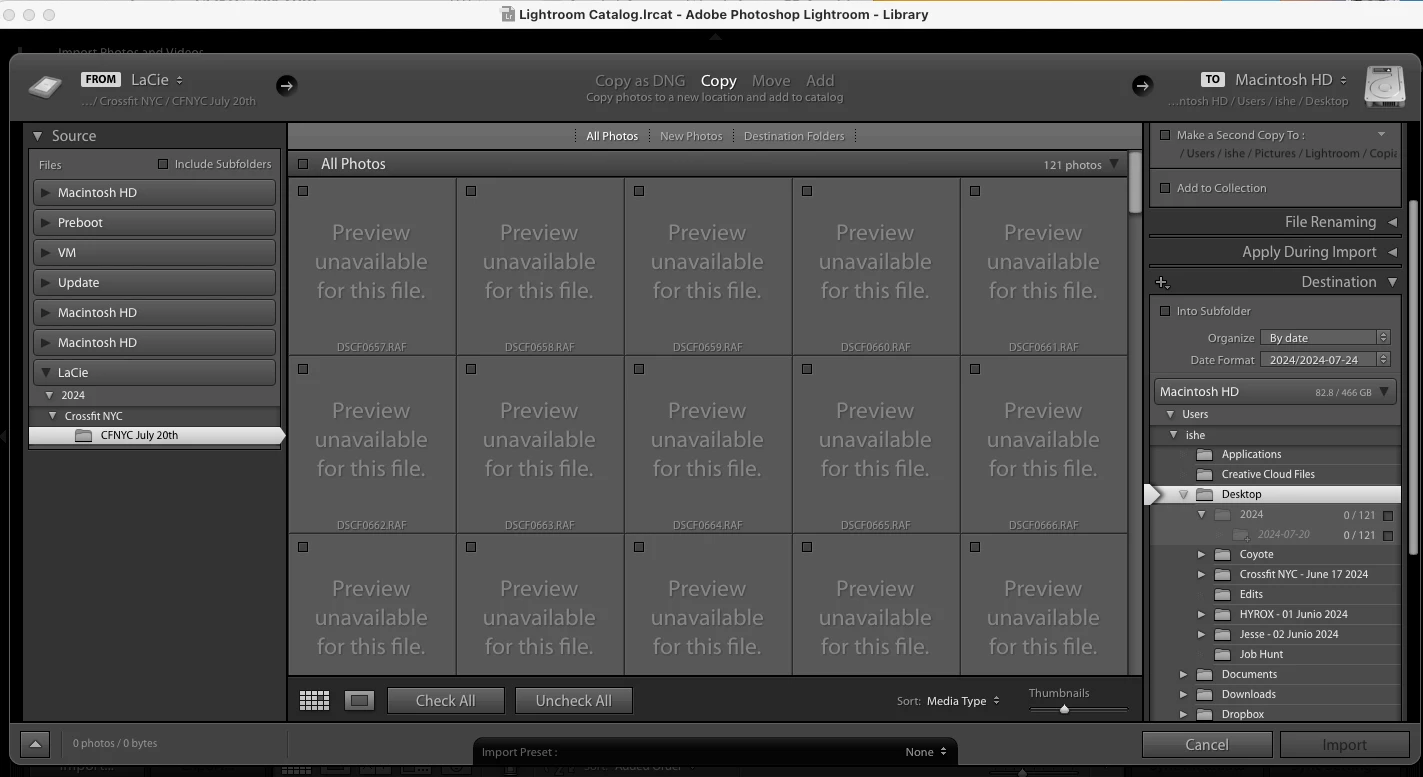
Task: Collapse the Destination panel
Action: click(1392, 282)
